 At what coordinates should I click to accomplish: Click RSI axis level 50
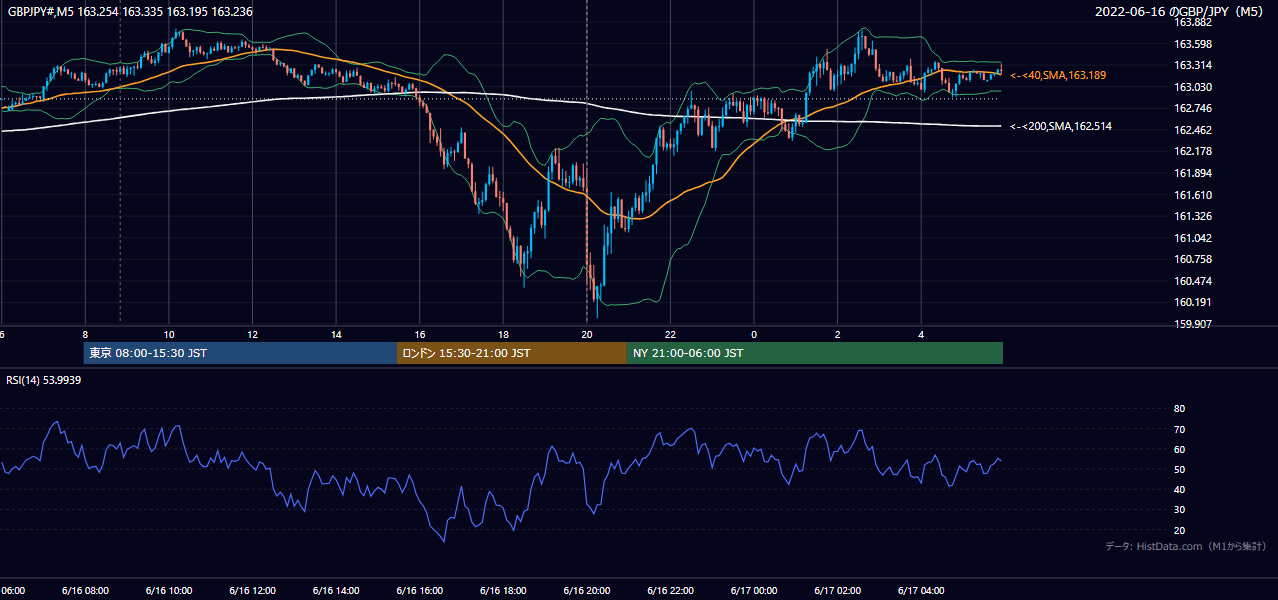1179,469
